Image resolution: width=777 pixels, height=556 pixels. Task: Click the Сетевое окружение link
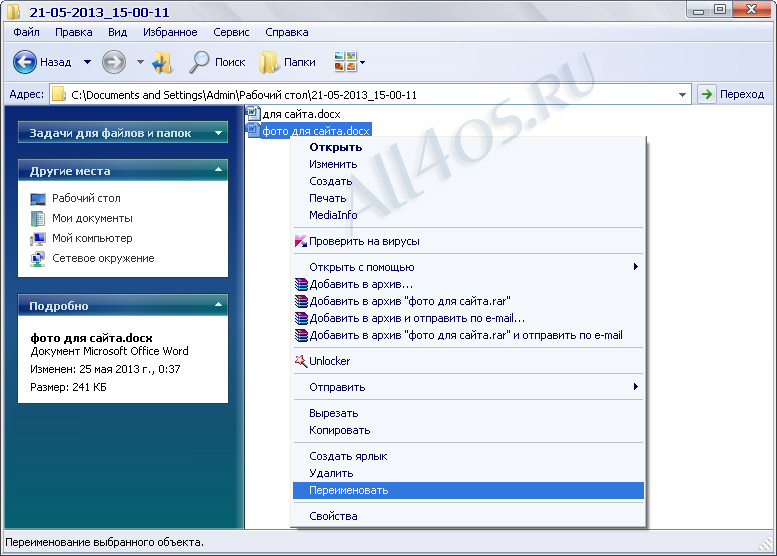(x=103, y=258)
